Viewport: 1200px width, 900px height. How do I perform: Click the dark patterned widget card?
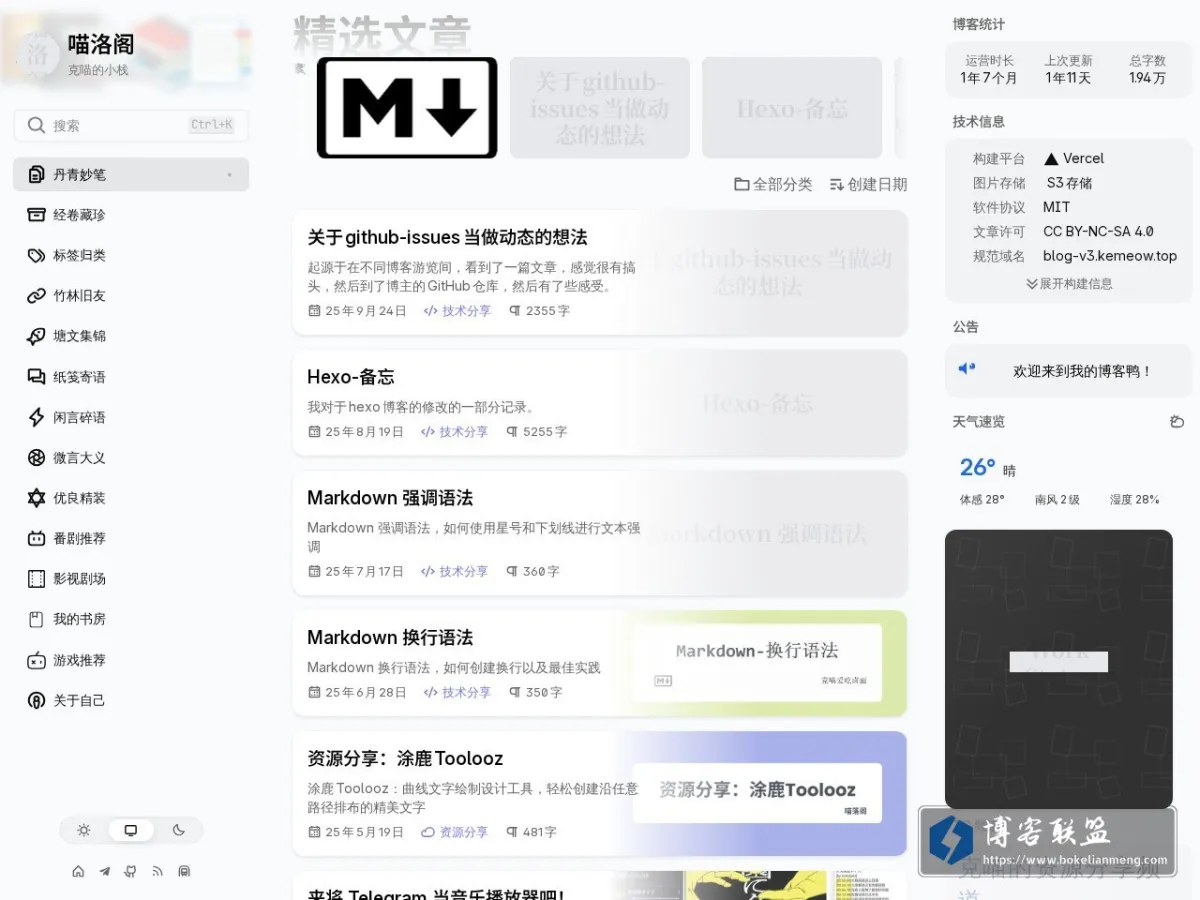pos(1059,669)
